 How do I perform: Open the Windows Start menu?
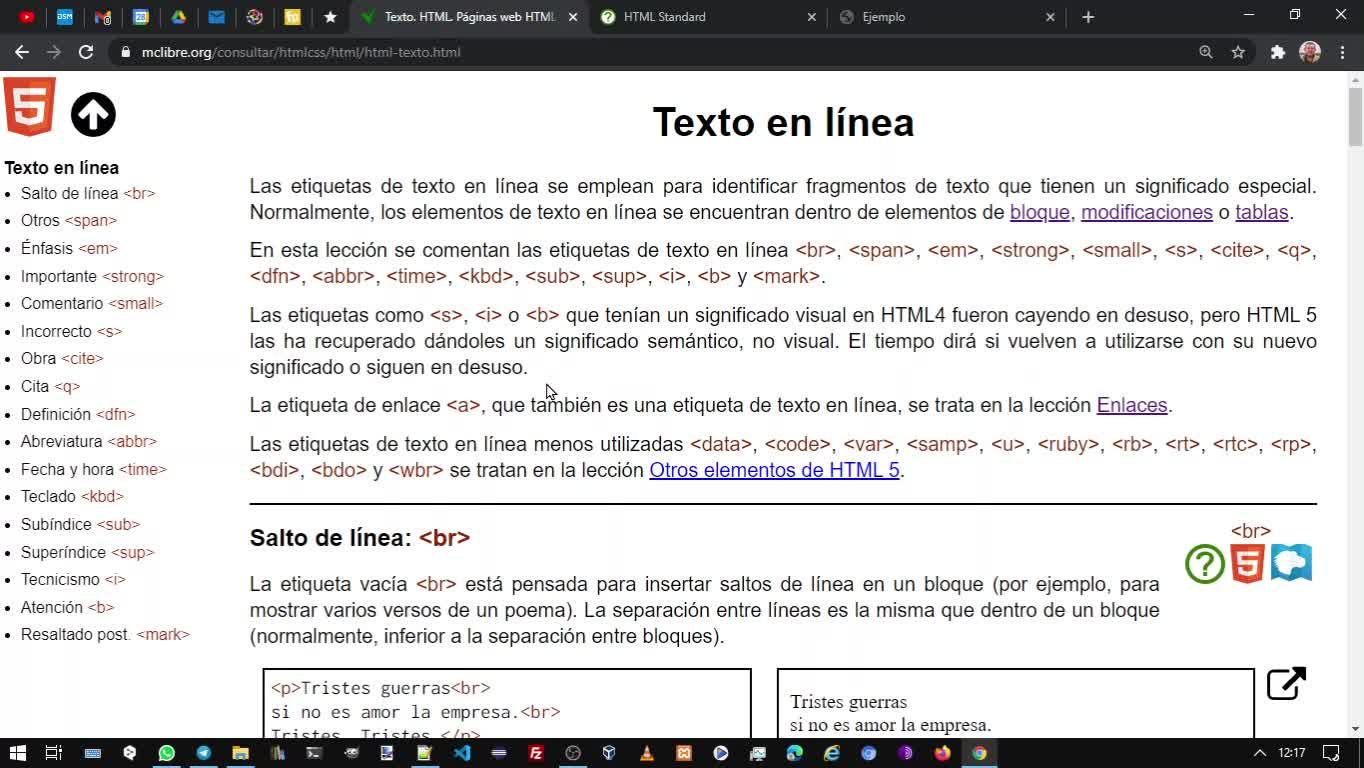pyautogui.click(x=17, y=753)
